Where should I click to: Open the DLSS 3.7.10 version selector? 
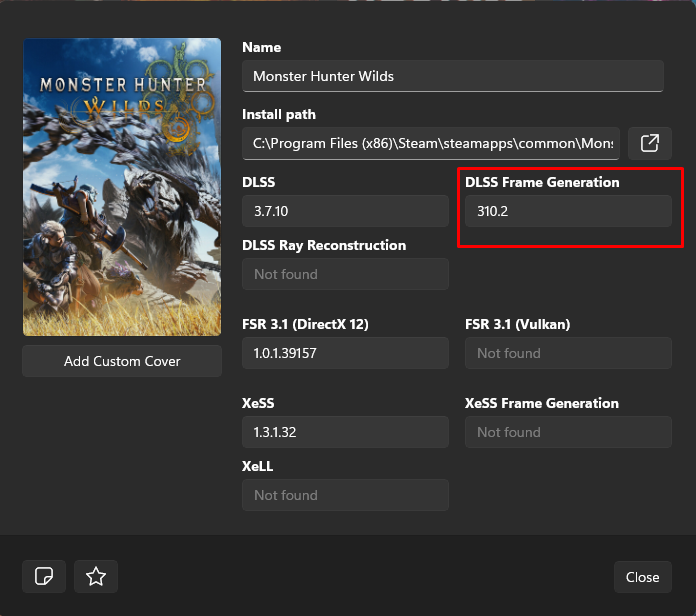click(345, 211)
